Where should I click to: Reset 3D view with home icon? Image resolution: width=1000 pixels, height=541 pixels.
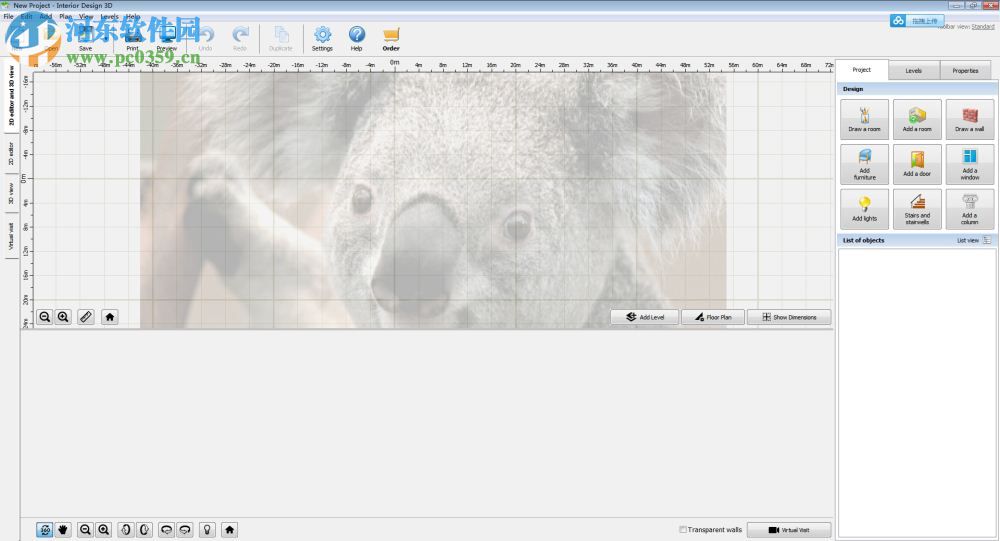pyautogui.click(x=230, y=530)
